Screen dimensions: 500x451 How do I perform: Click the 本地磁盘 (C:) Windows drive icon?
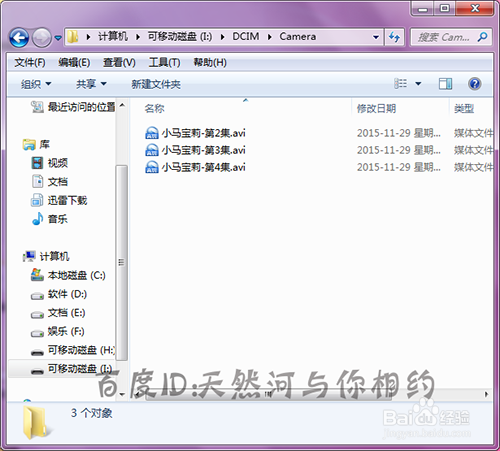click(x=37, y=275)
